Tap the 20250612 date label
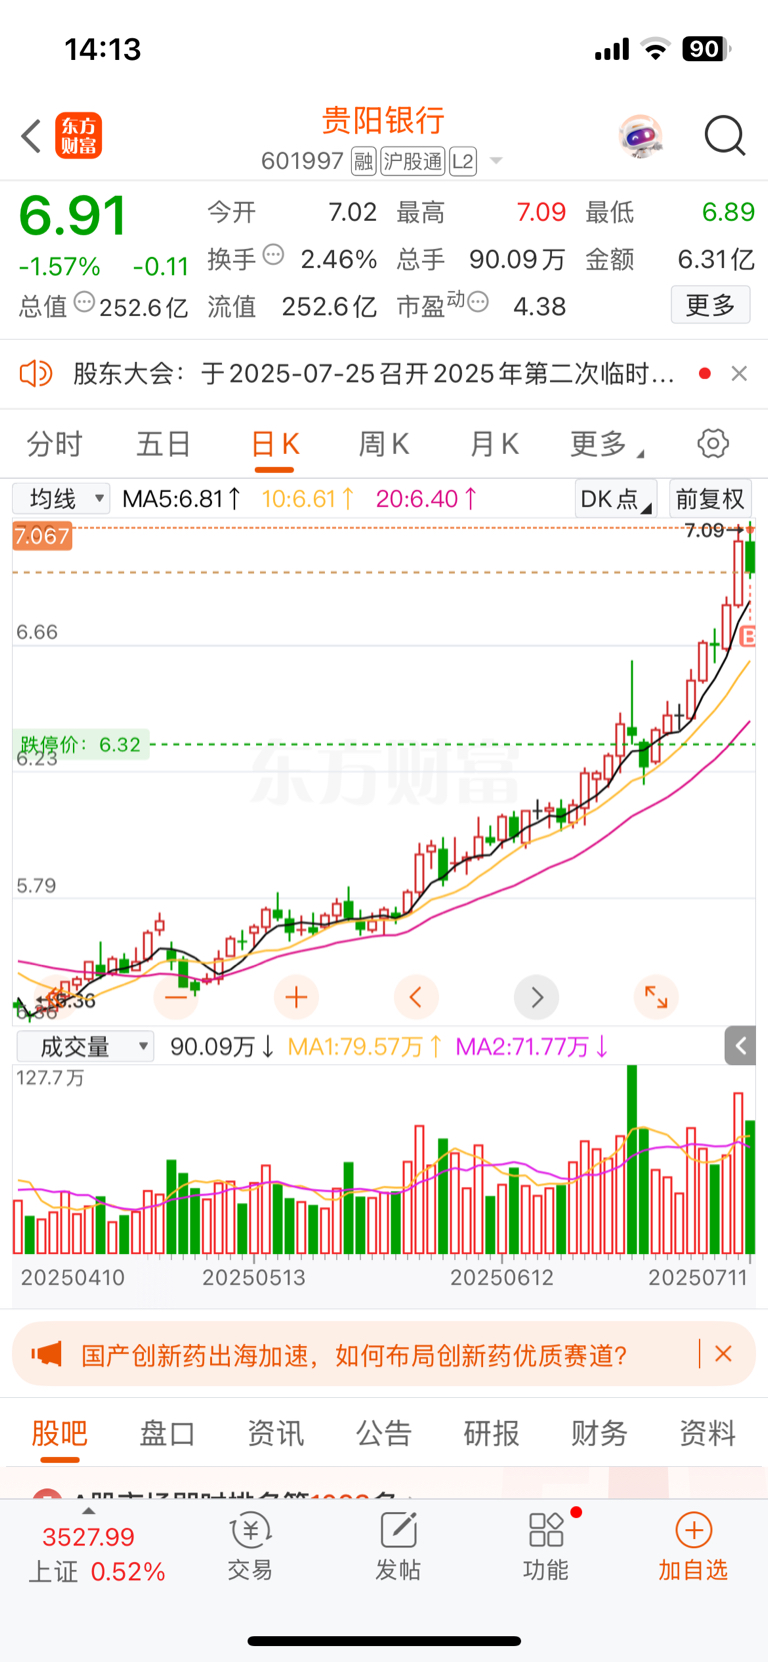 pos(501,1277)
